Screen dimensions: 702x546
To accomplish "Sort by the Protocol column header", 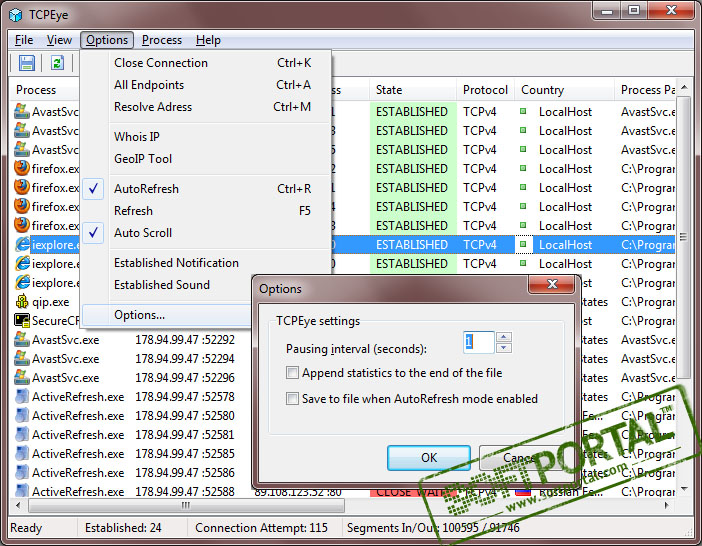I will point(485,90).
